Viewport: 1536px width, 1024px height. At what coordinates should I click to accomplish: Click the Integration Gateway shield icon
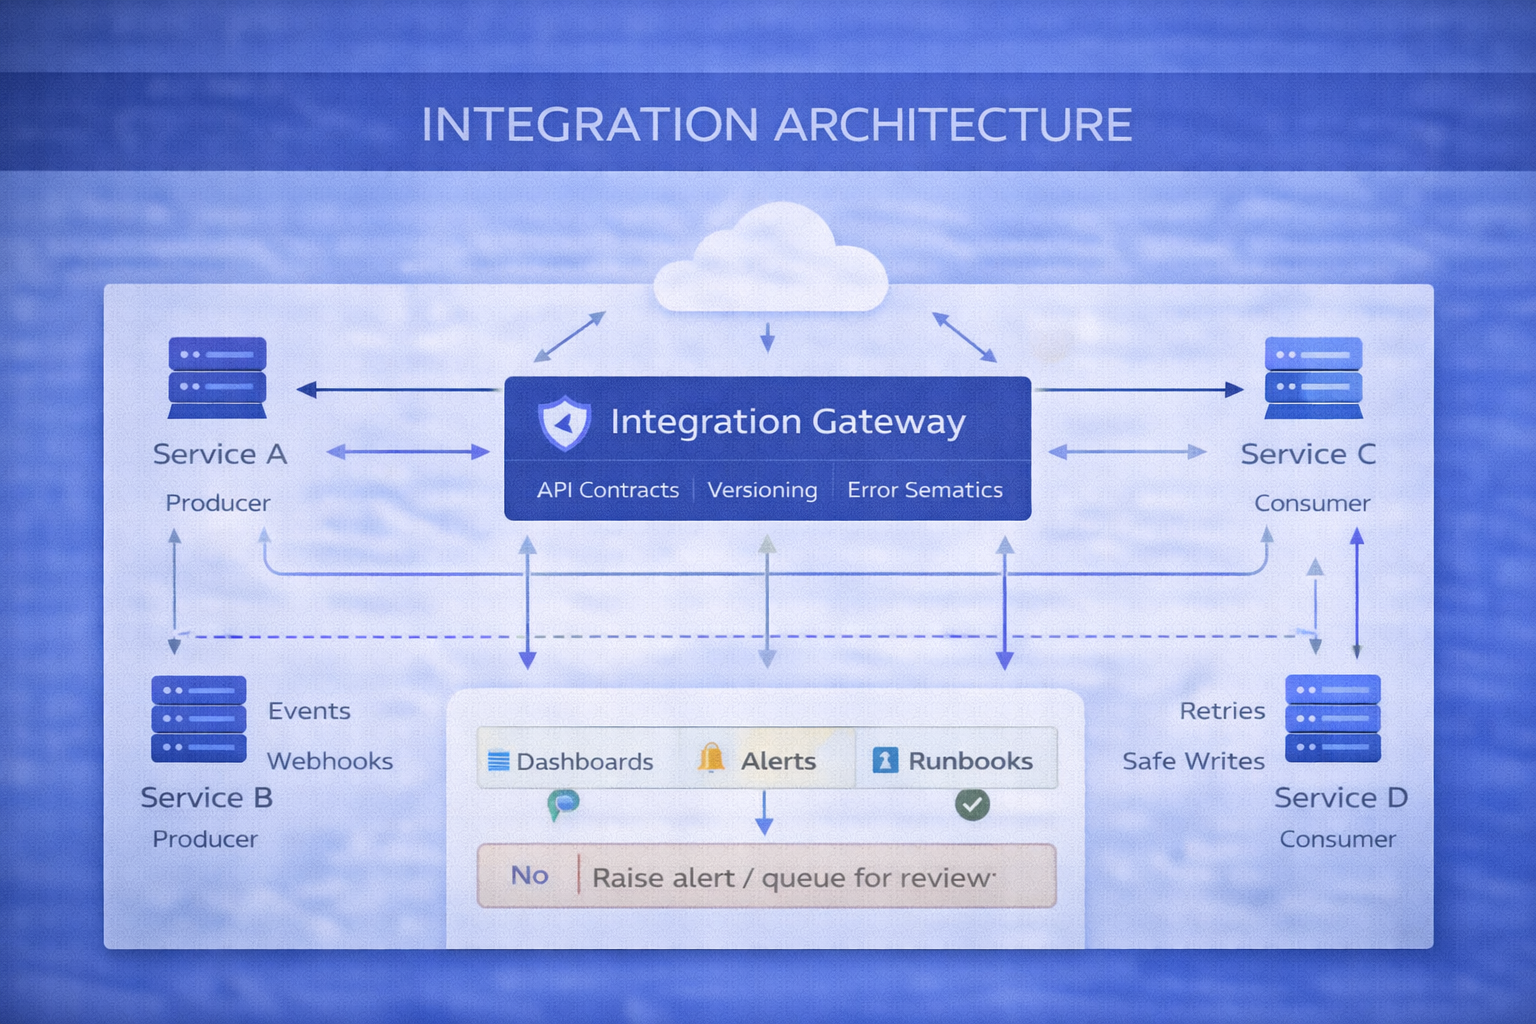tap(564, 422)
